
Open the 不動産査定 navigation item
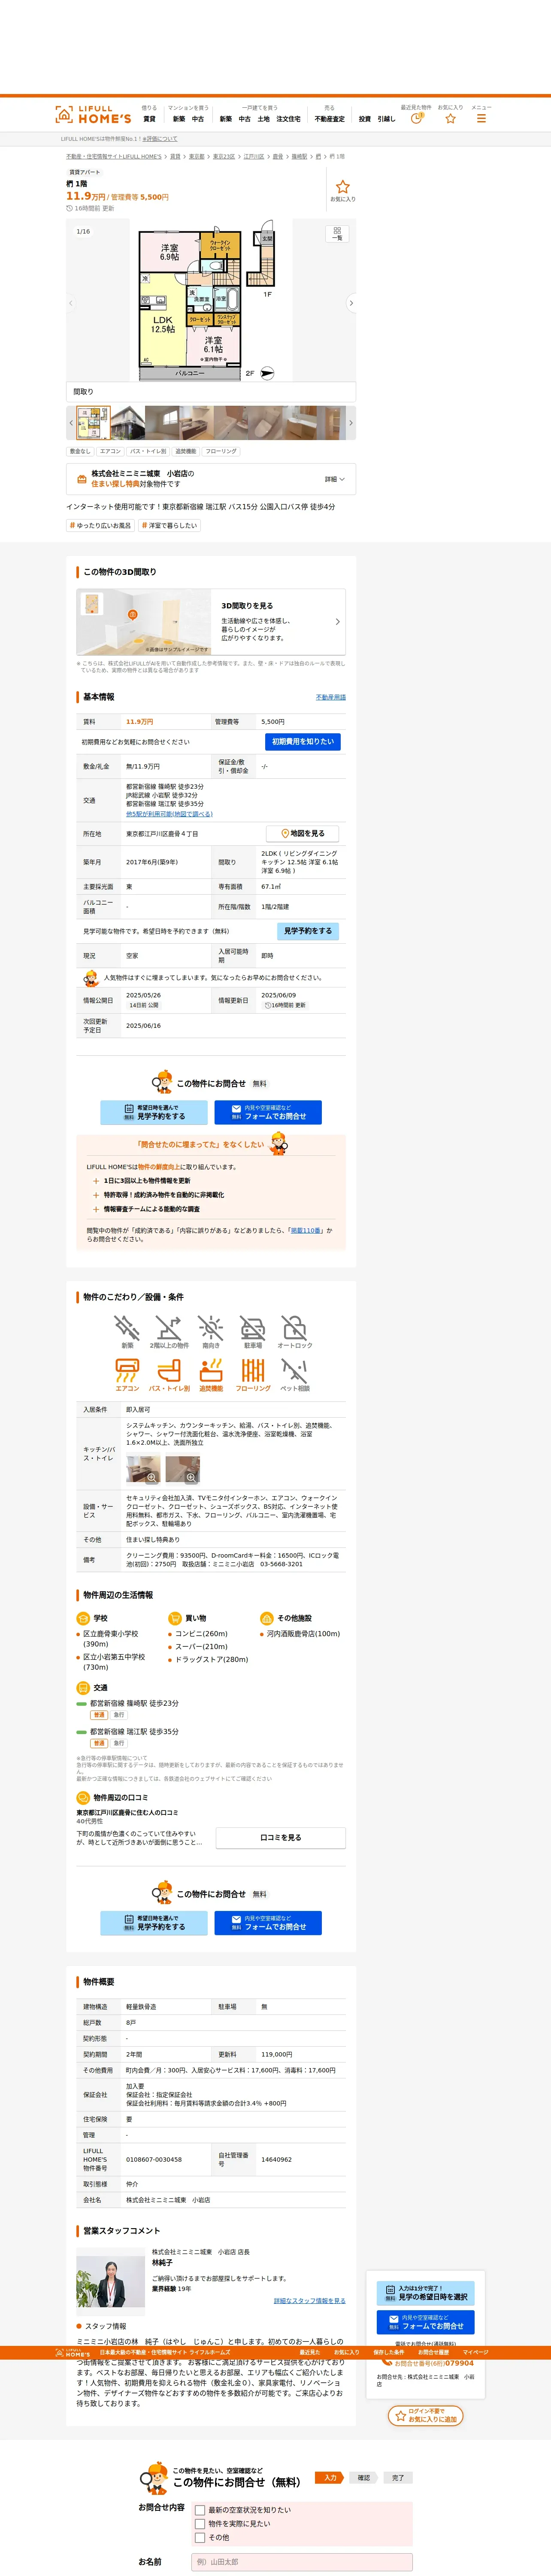click(x=330, y=119)
